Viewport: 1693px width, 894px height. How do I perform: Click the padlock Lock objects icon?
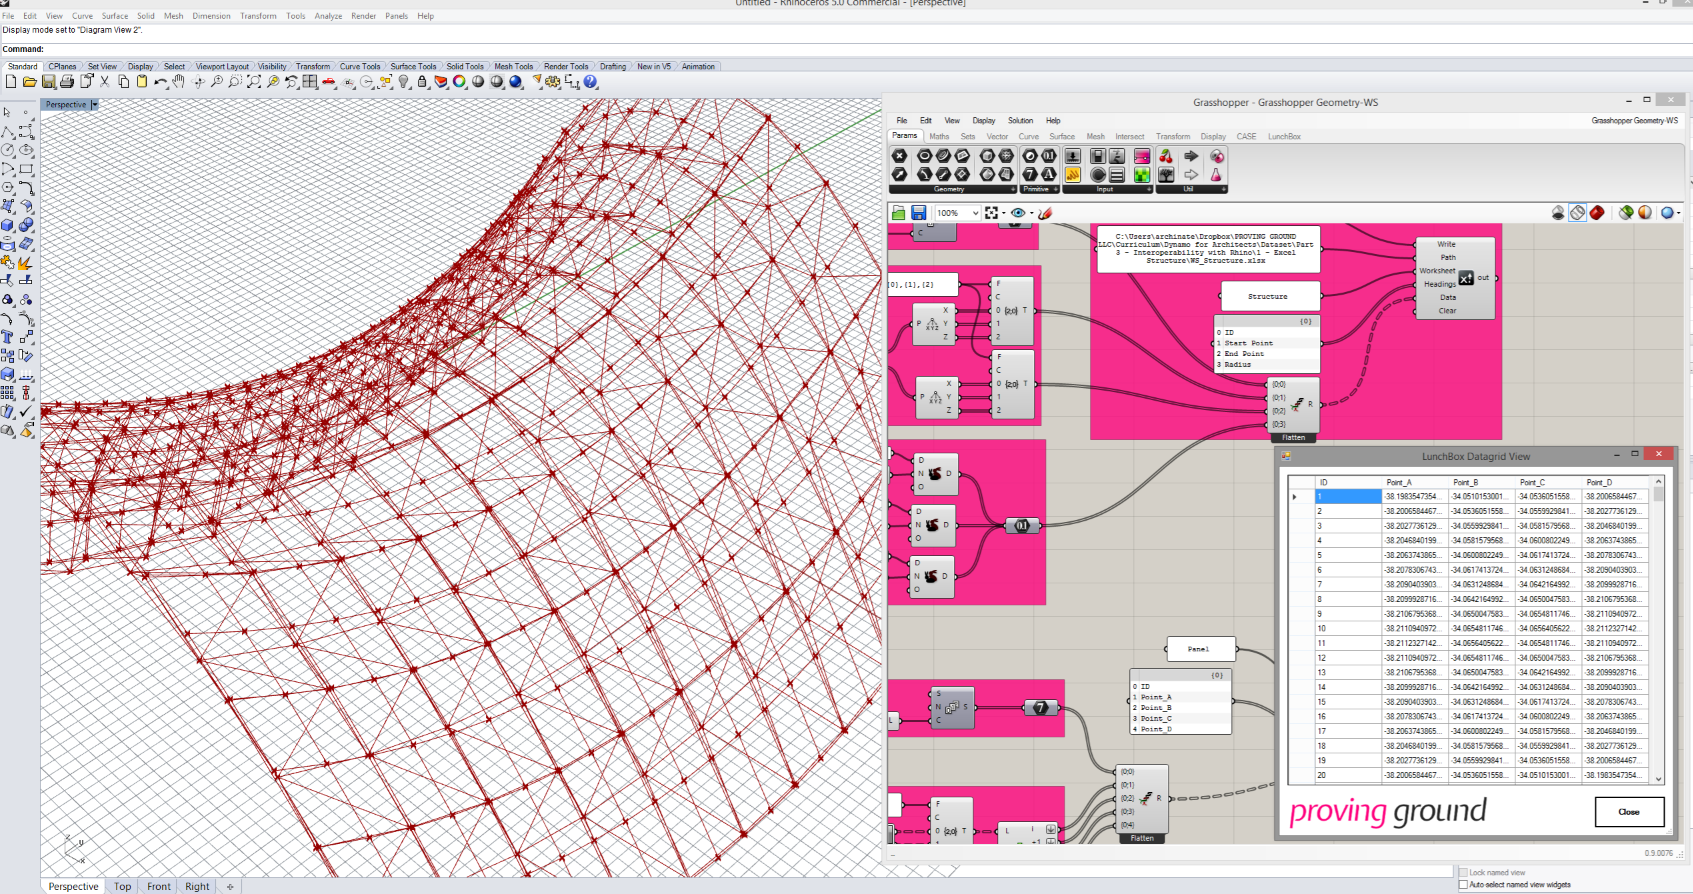tap(422, 82)
